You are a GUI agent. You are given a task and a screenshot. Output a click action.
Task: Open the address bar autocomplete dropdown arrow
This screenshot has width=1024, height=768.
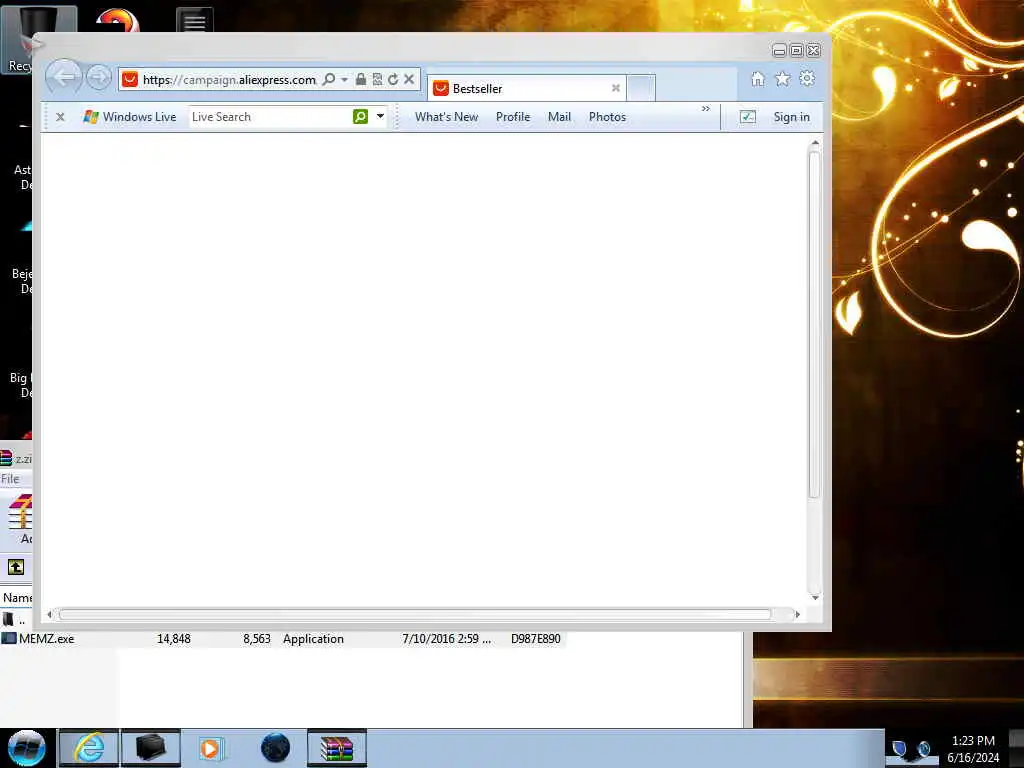pos(345,79)
